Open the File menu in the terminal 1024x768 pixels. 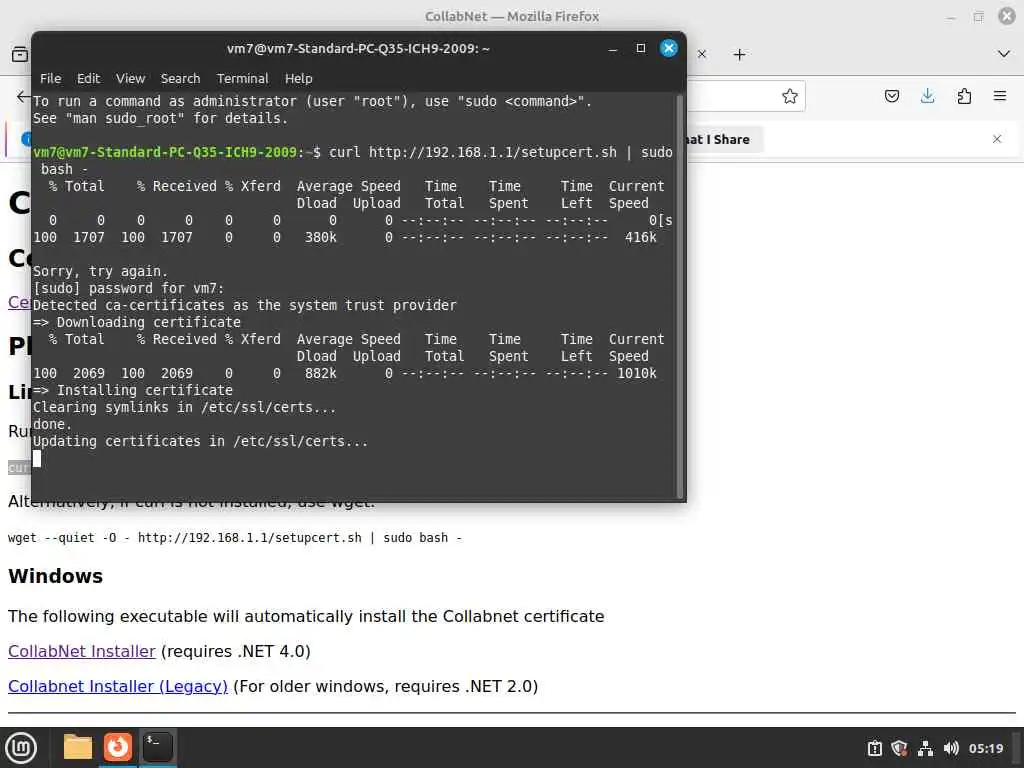tap(50, 78)
